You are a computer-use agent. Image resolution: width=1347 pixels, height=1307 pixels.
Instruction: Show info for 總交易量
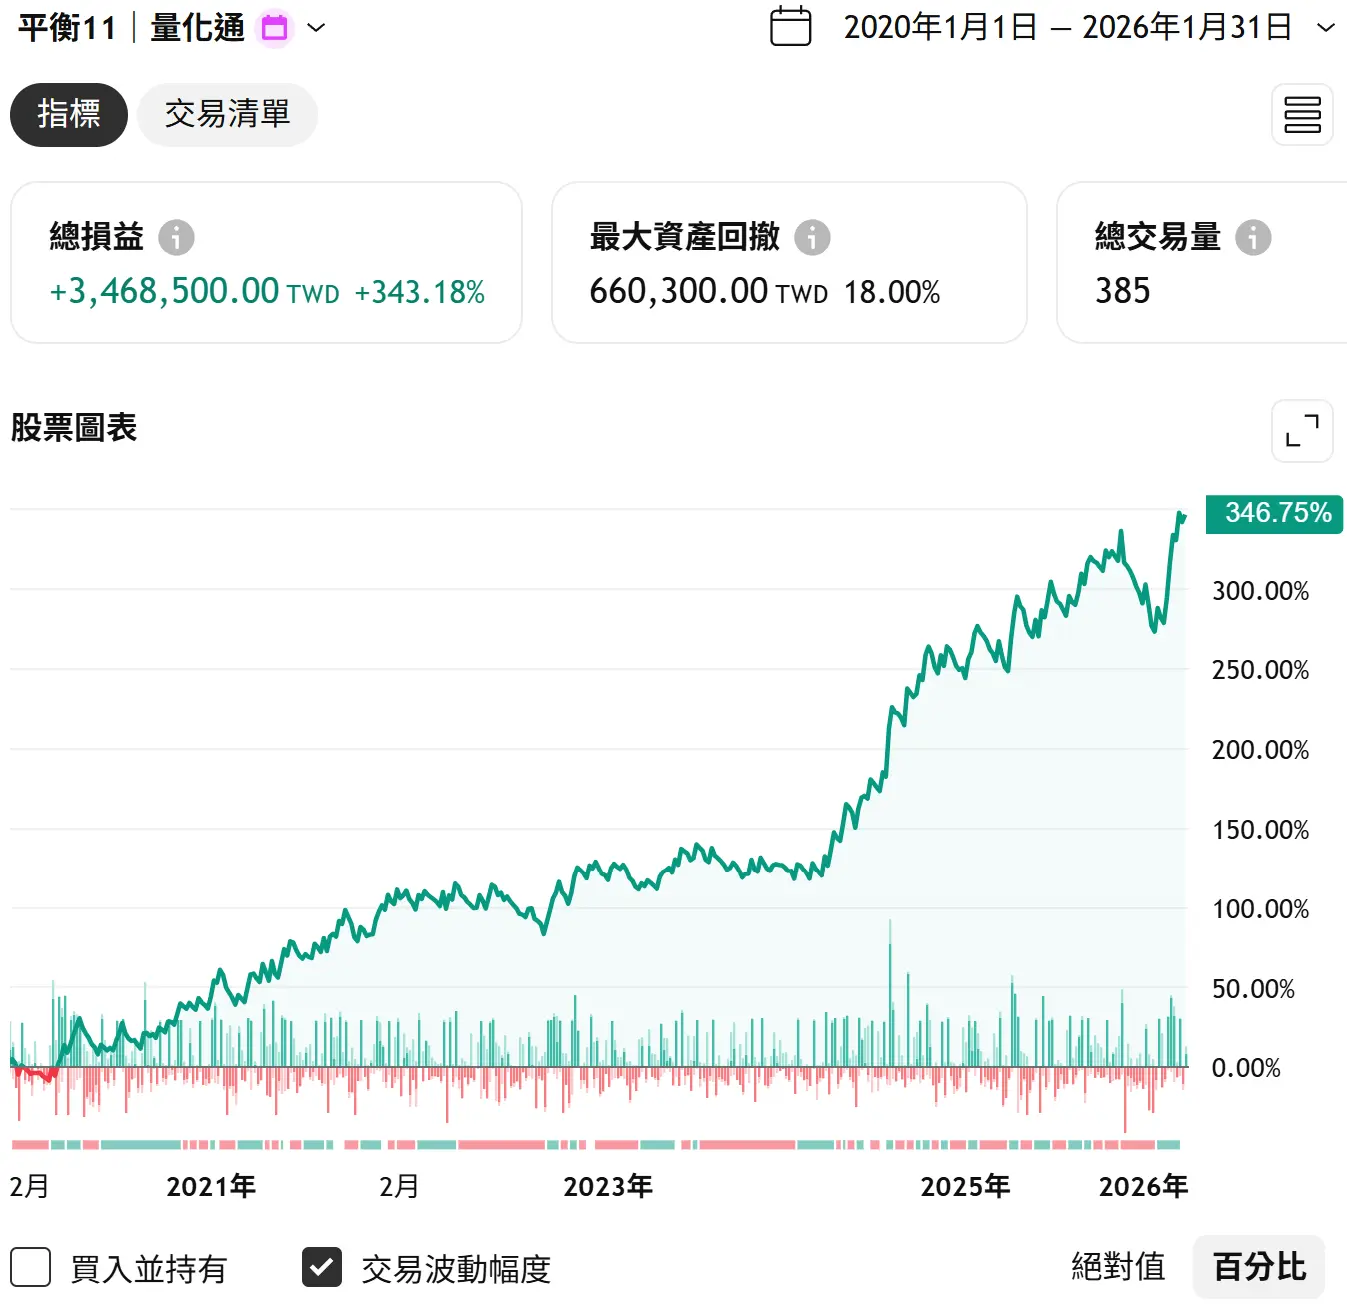1253,238
